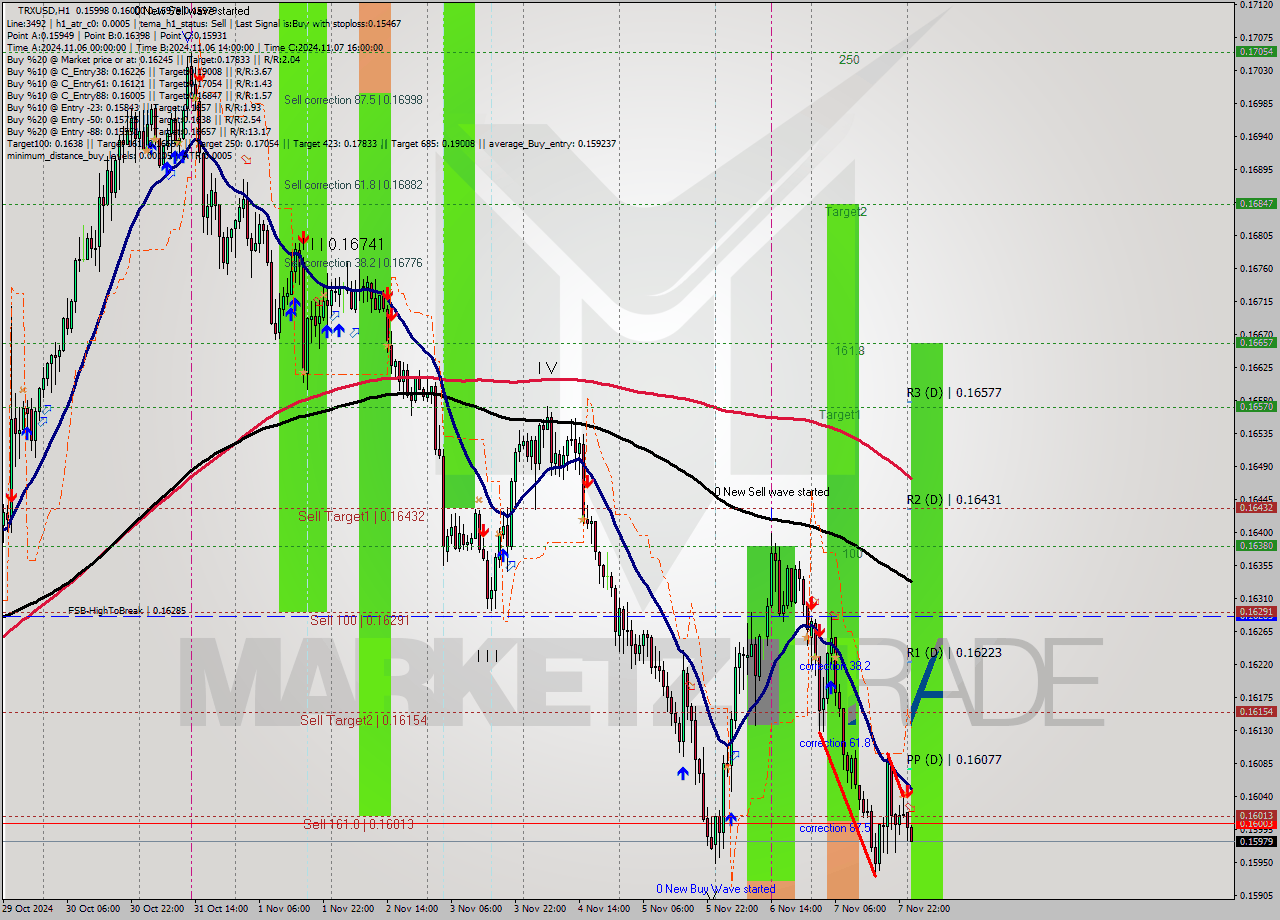Select the 'R1 (D) | 0.16223' pivot label

(x=954, y=652)
